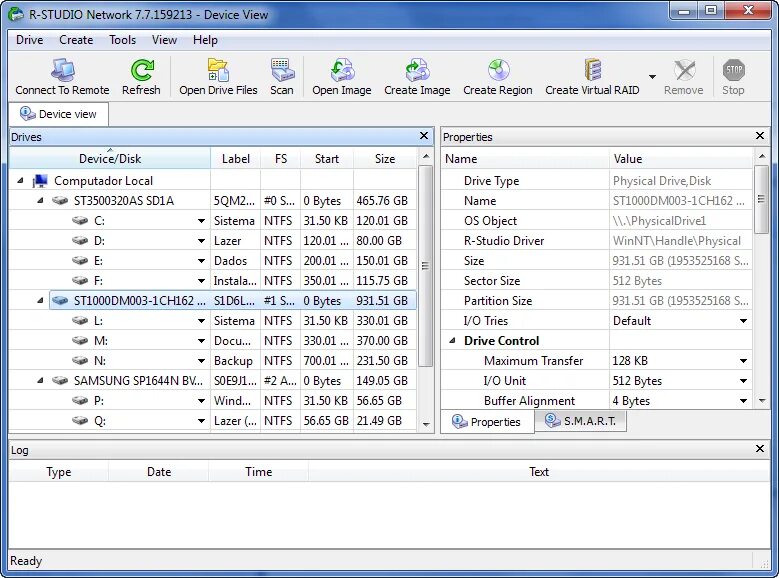Open the Create menu

76,40
